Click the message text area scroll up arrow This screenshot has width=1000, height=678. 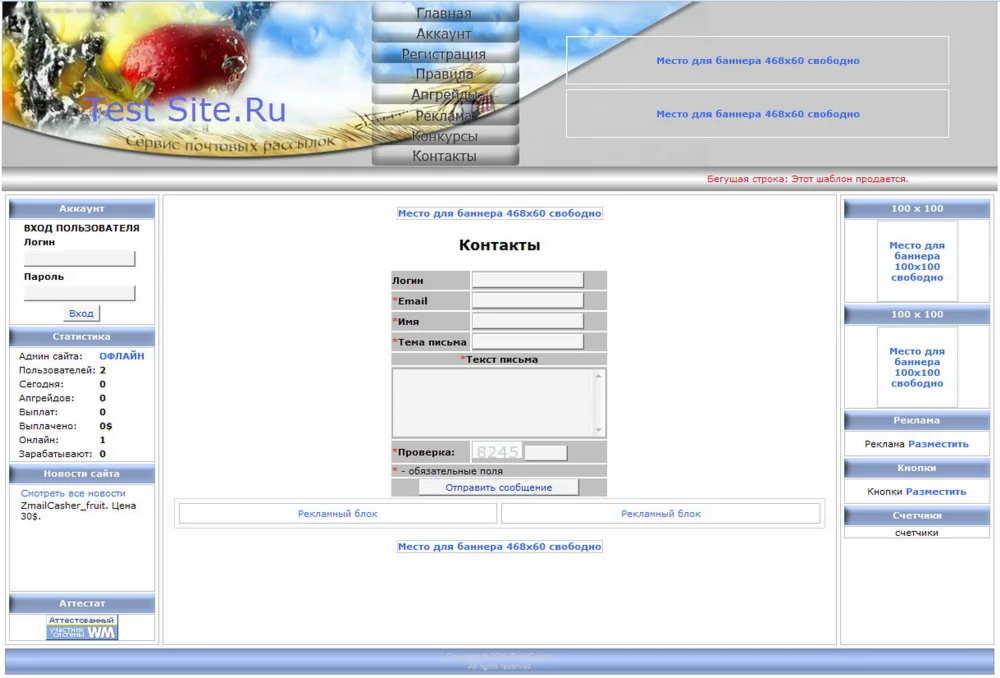point(598,376)
